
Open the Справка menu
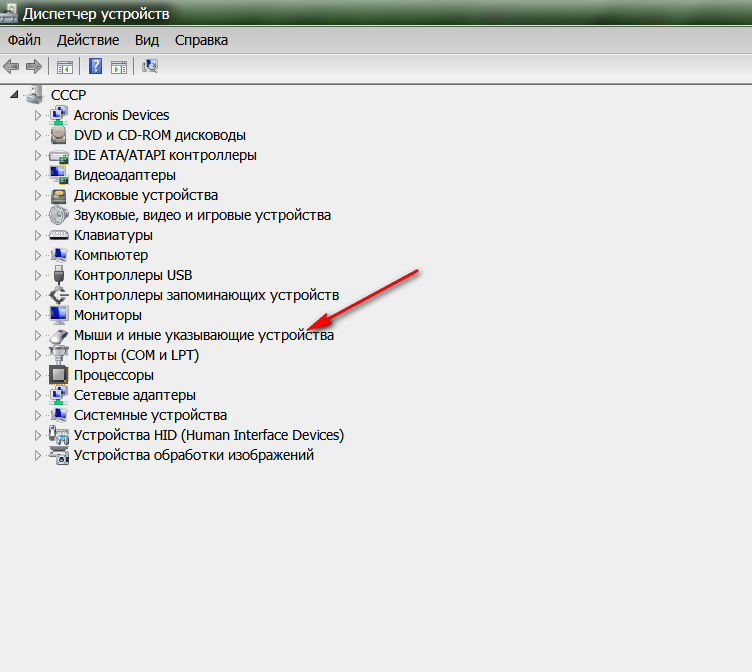201,40
